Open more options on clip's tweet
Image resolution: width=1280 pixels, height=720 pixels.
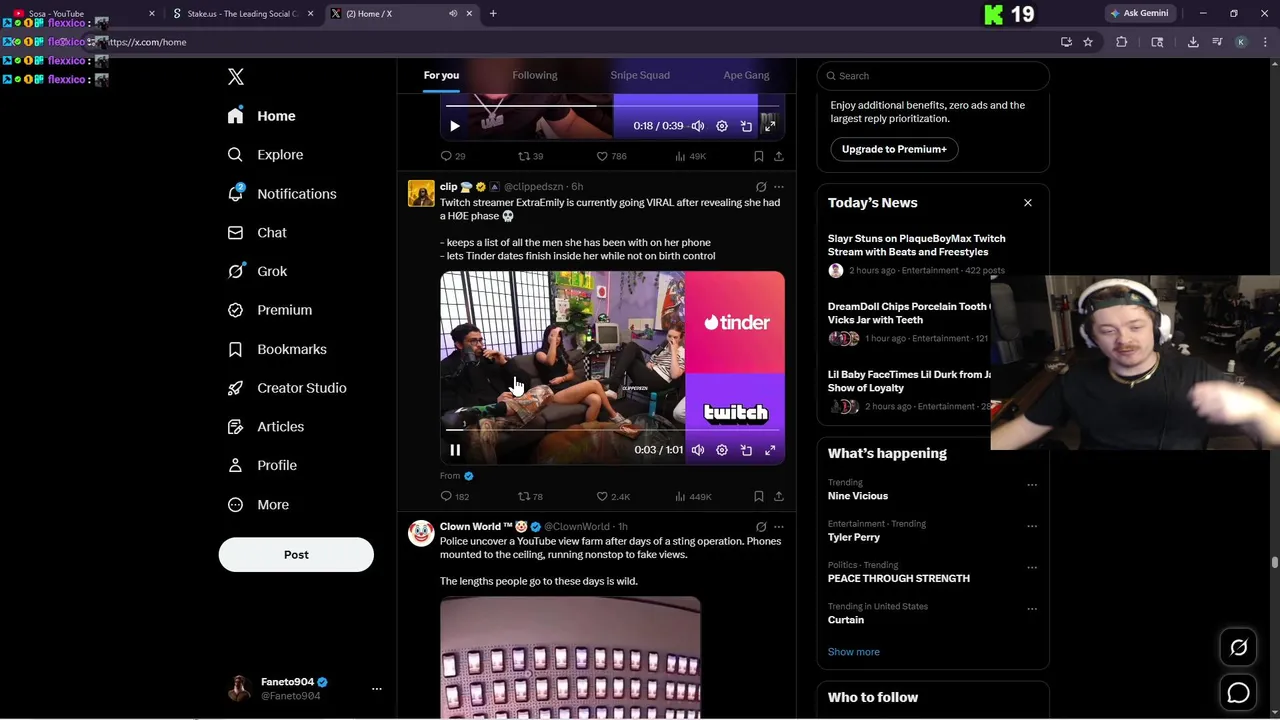[779, 187]
